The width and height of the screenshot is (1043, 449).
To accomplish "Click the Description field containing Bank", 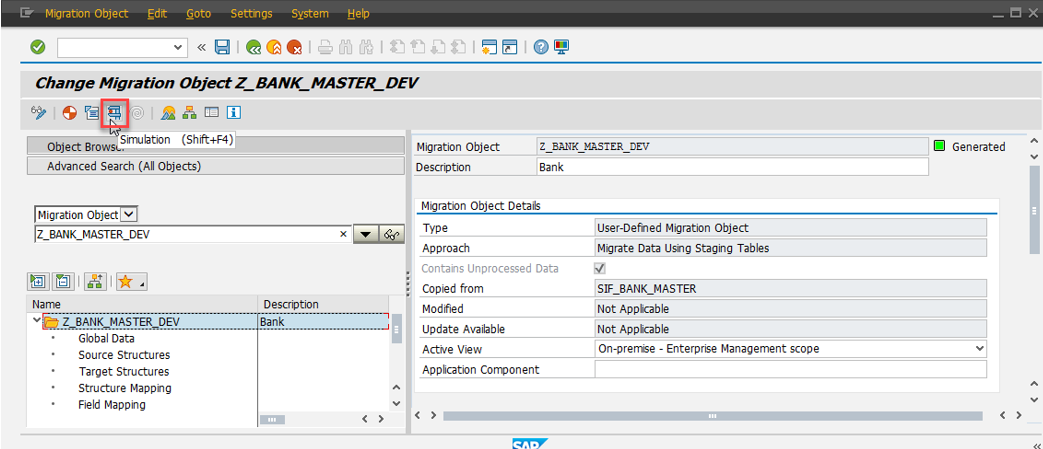I will coord(732,167).
